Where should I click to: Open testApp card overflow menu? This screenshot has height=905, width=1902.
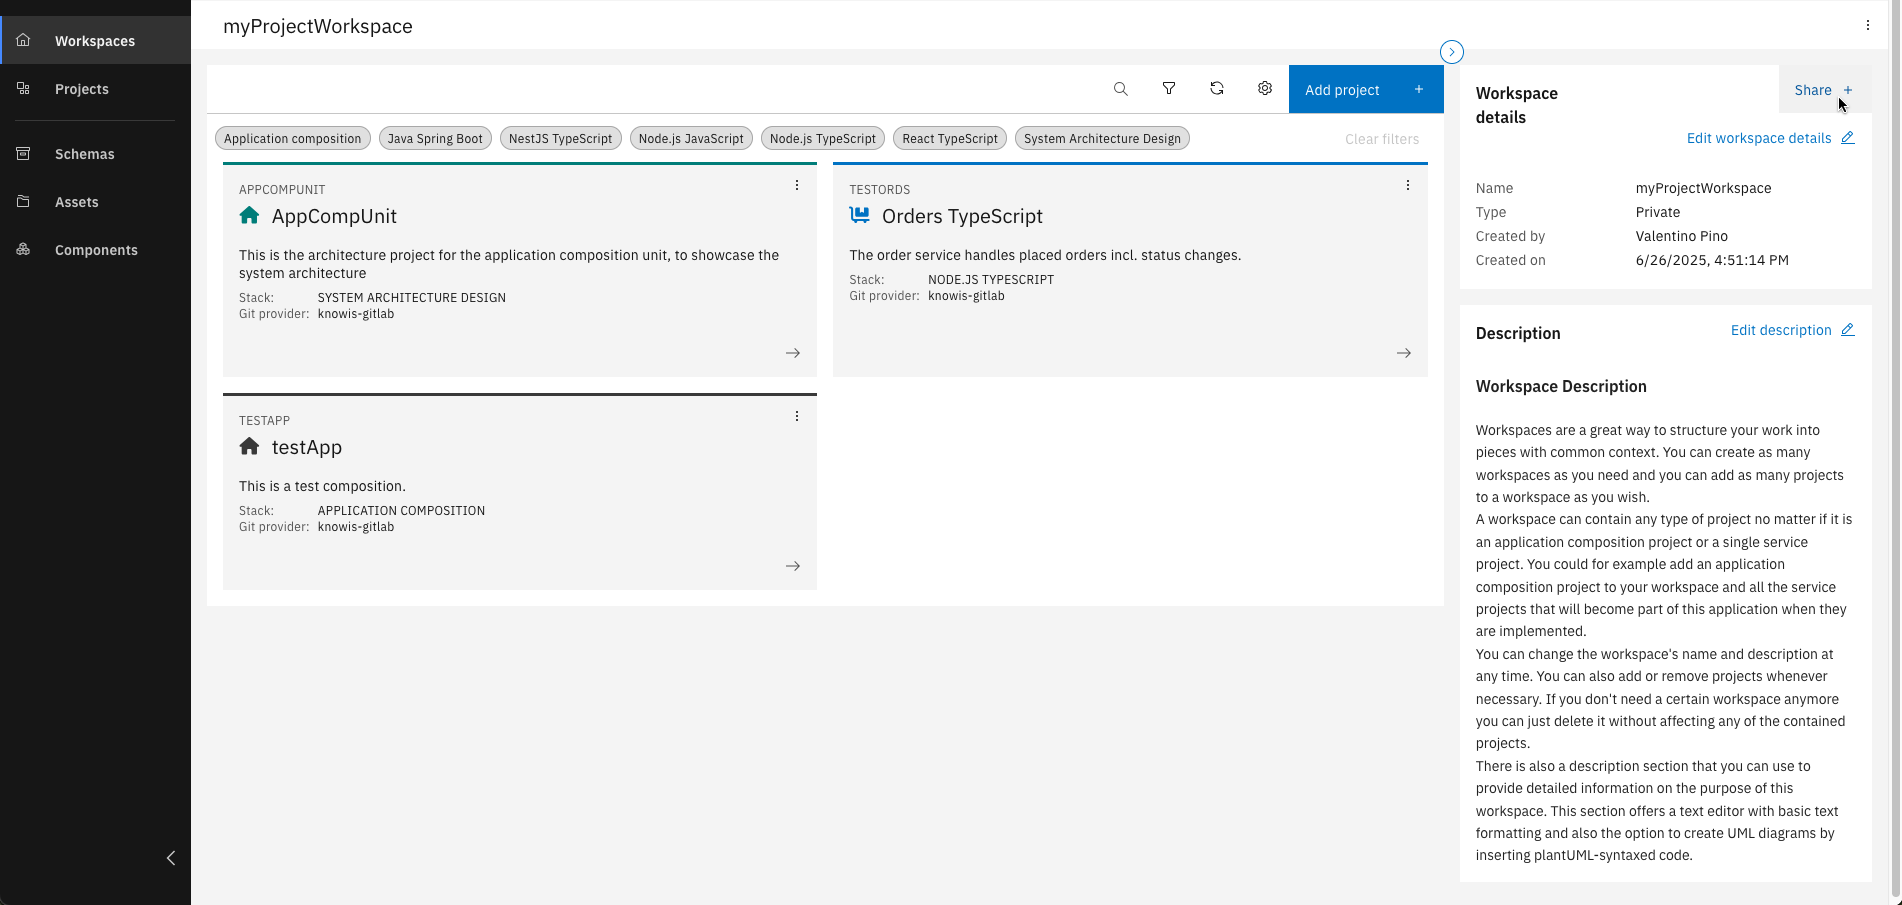pos(796,416)
